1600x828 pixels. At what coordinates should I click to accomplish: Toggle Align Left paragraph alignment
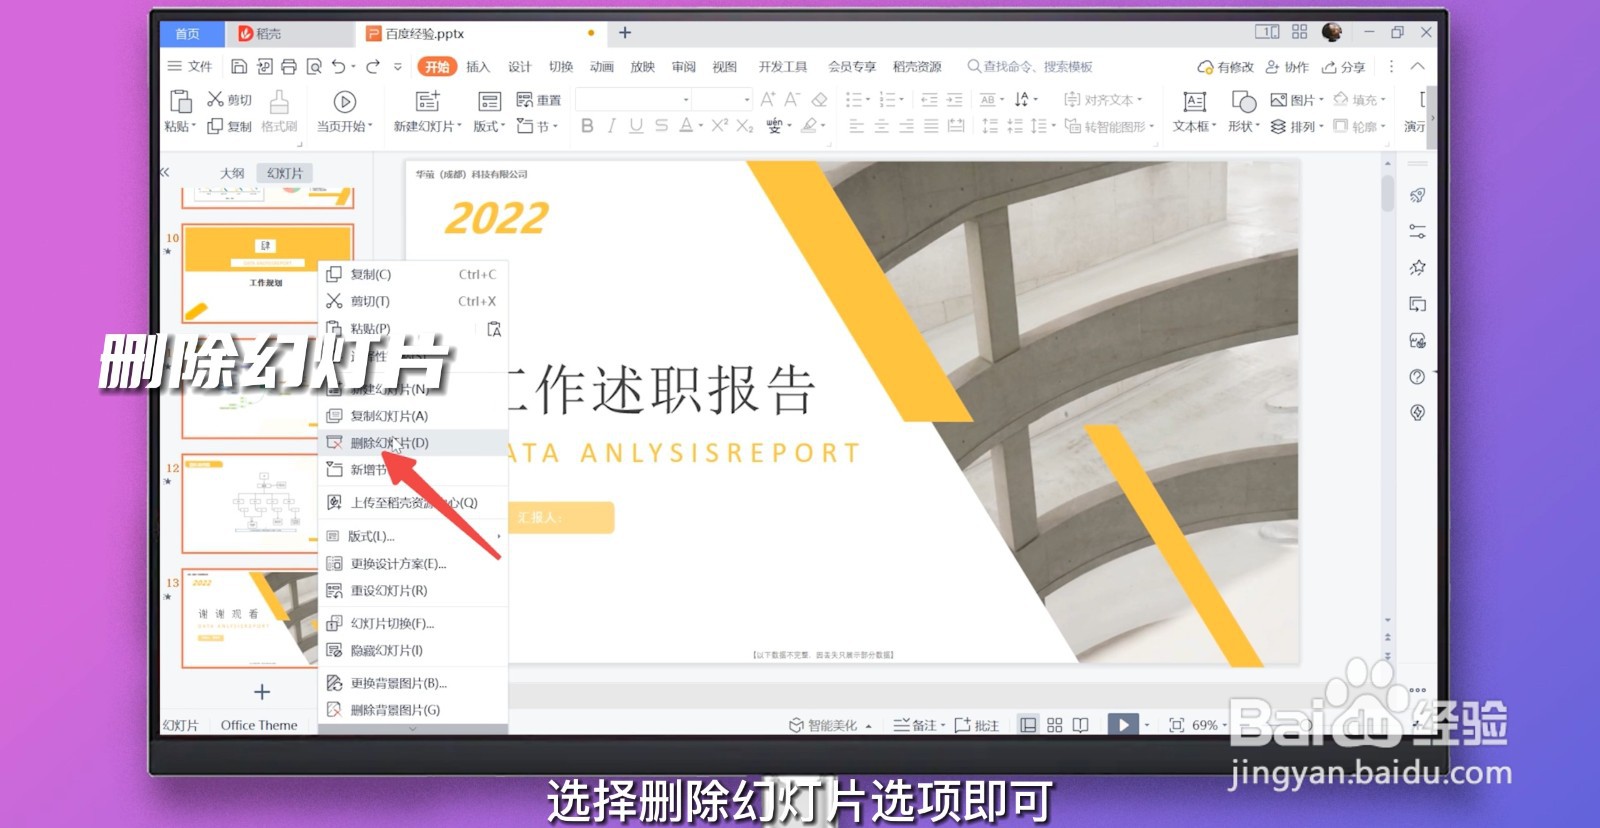coord(856,126)
